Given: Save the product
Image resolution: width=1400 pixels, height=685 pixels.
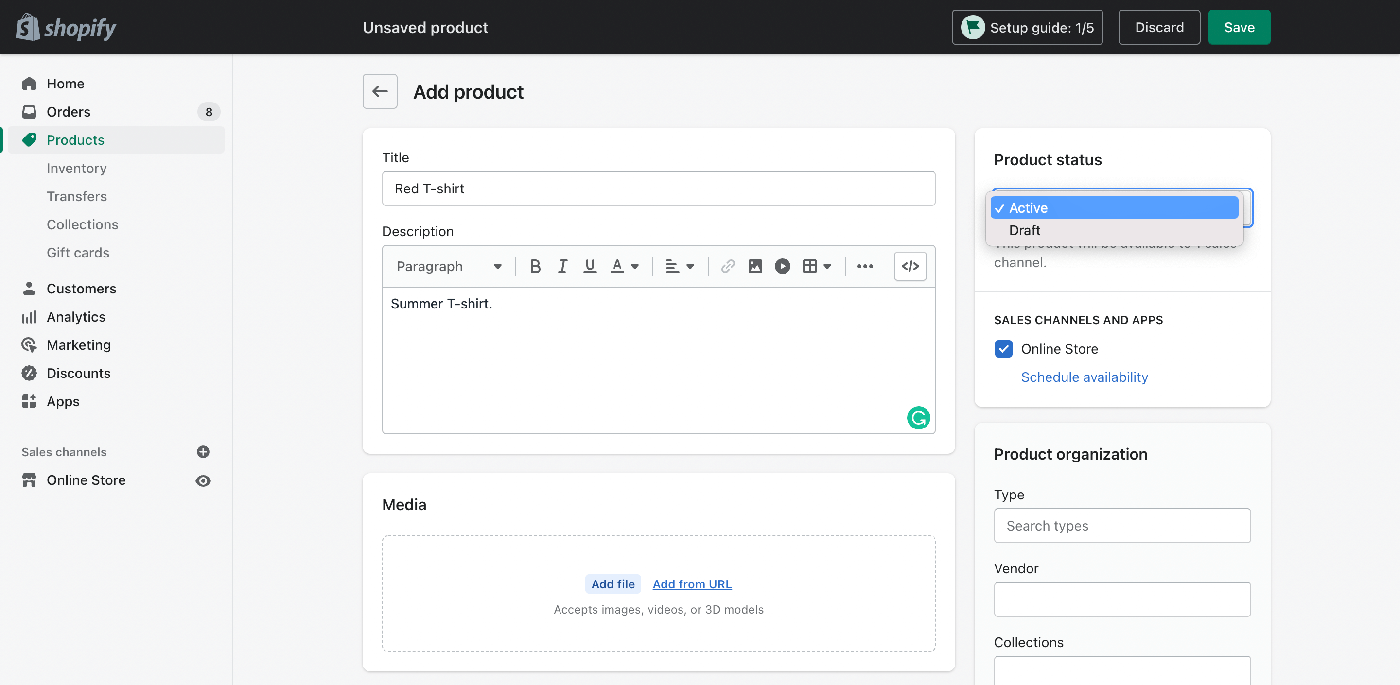Looking at the screenshot, I should (x=1239, y=27).
